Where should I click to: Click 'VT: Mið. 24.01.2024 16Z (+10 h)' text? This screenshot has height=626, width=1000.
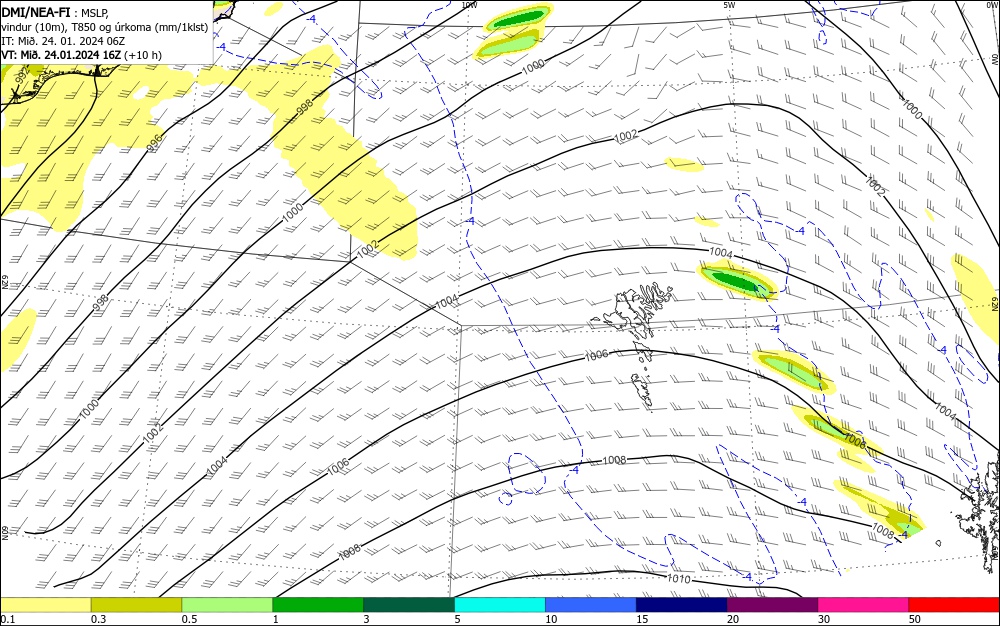(82, 55)
